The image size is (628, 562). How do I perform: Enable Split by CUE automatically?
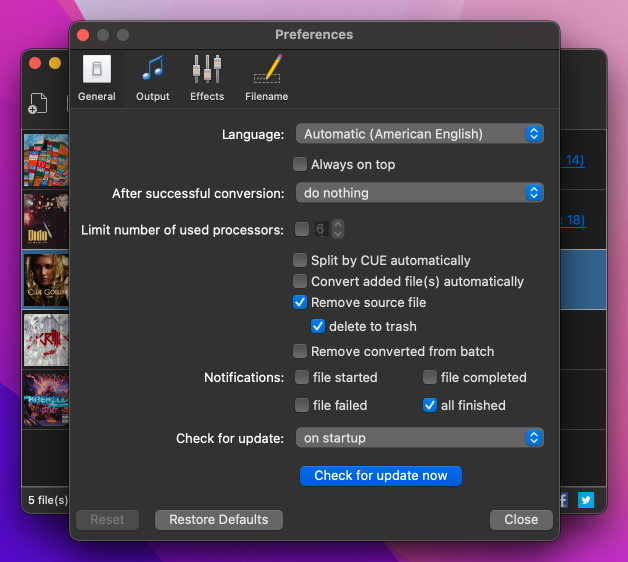[x=300, y=260]
